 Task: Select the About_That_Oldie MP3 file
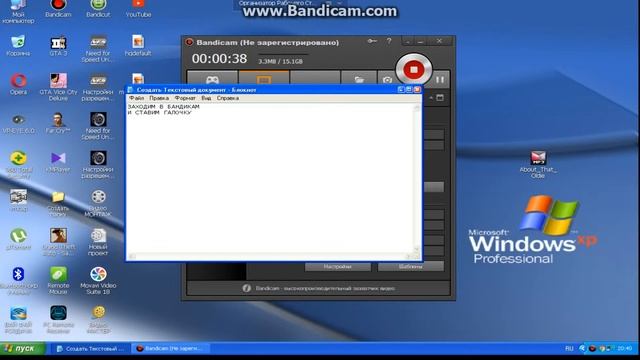click(x=538, y=164)
